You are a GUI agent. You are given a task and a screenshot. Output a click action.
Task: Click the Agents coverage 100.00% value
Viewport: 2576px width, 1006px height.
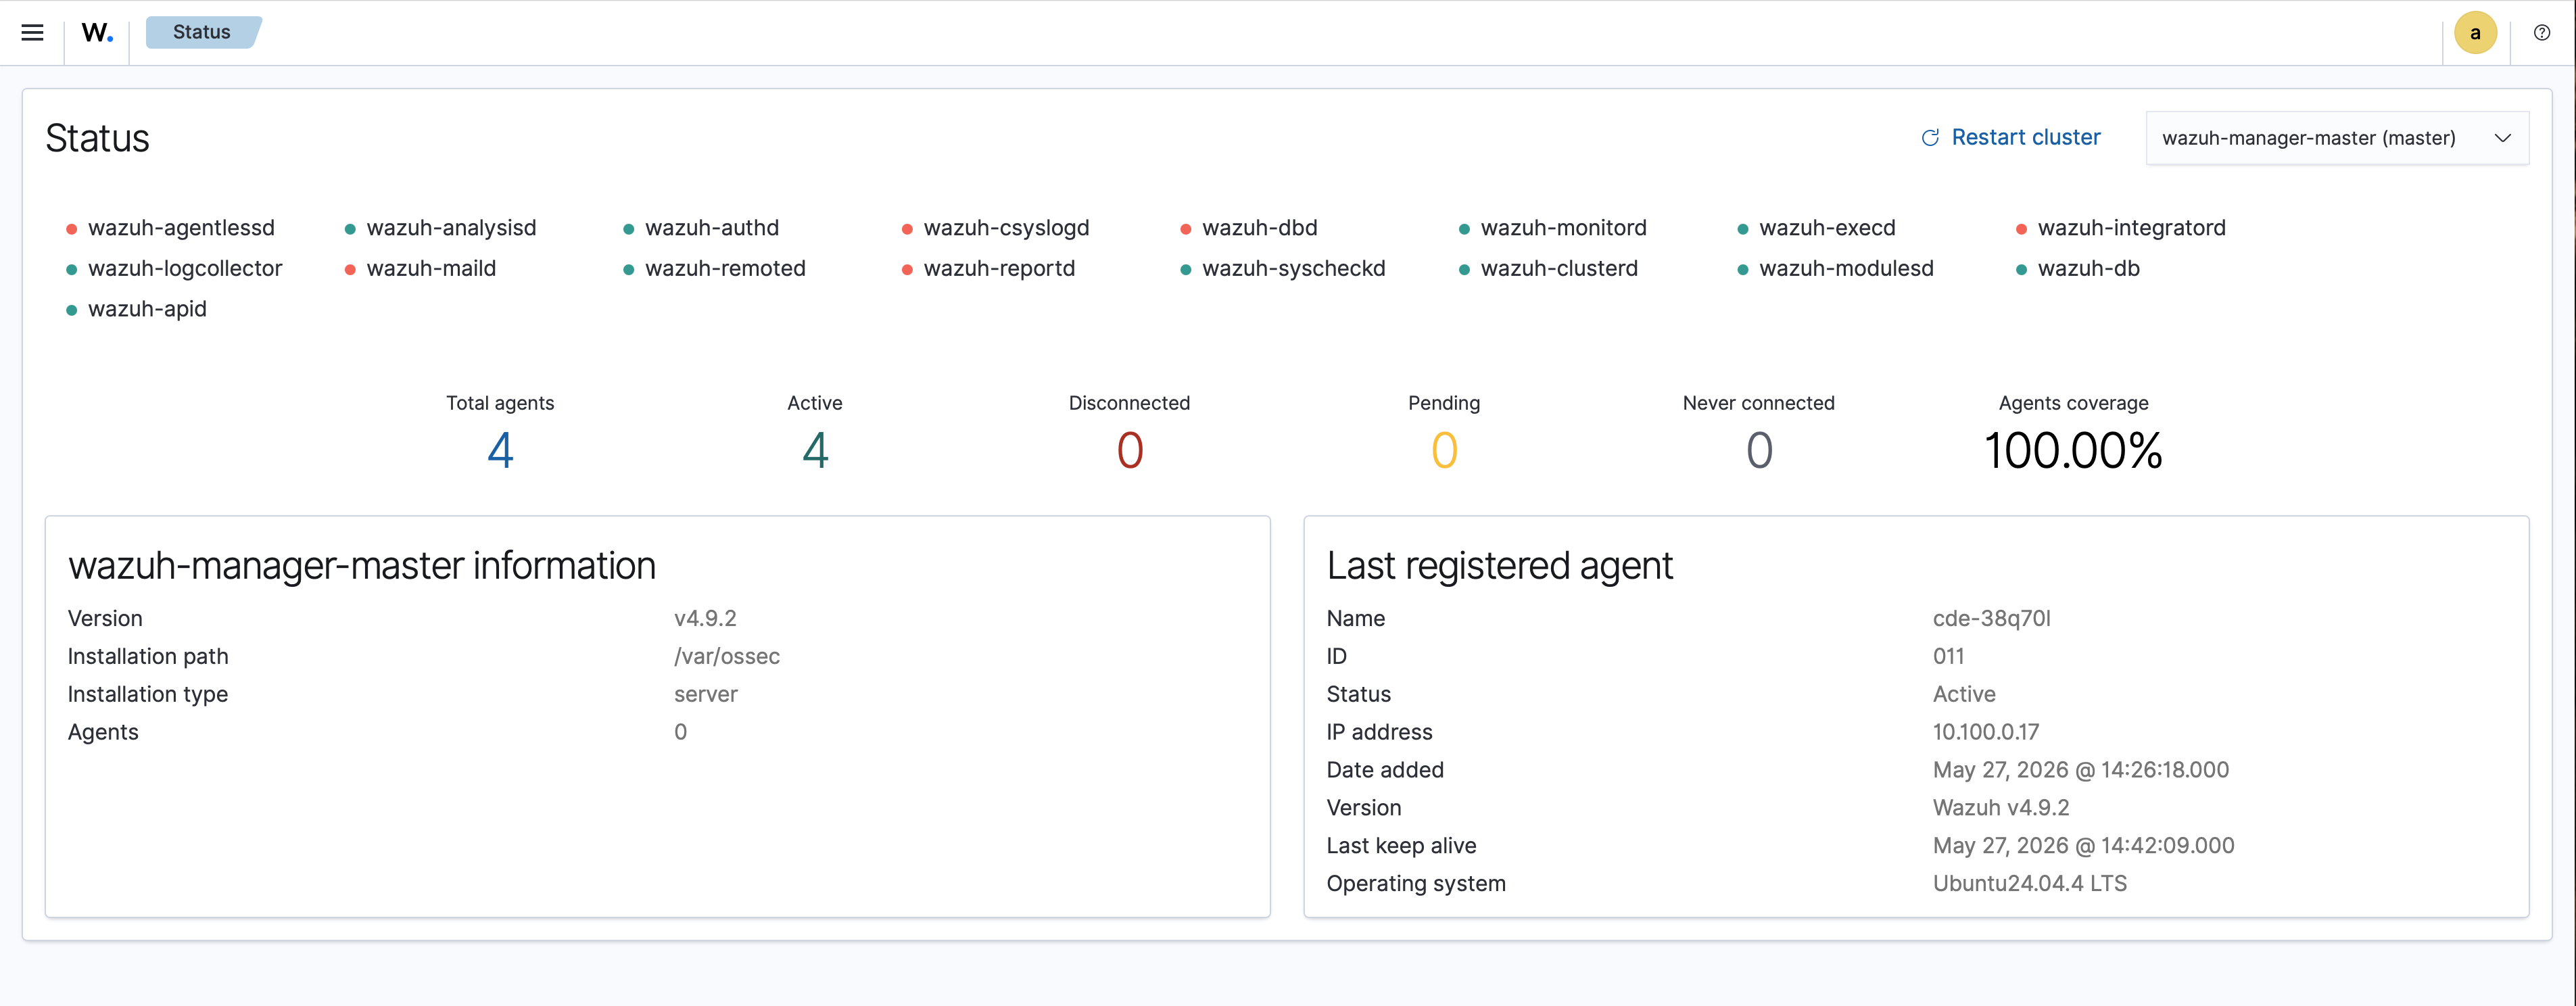pos(2073,450)
